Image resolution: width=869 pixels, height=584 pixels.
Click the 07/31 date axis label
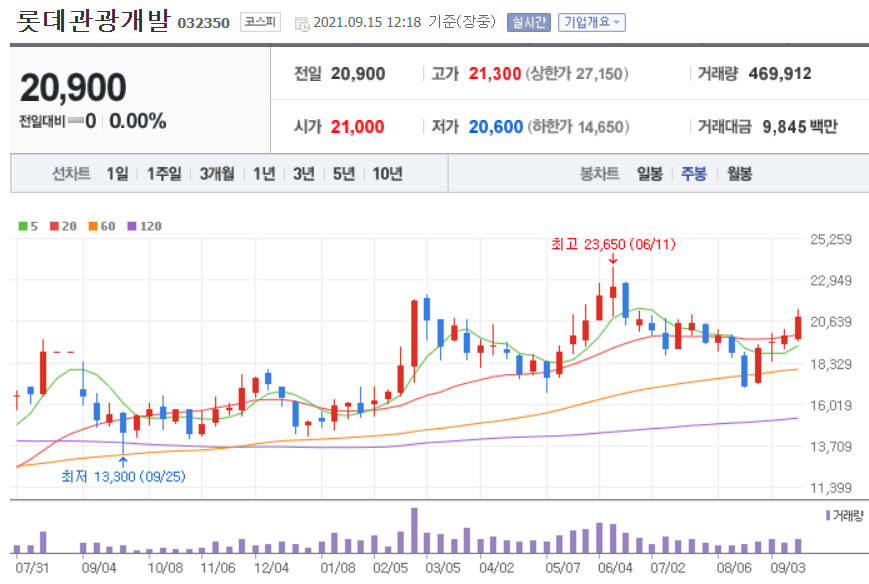32,568
